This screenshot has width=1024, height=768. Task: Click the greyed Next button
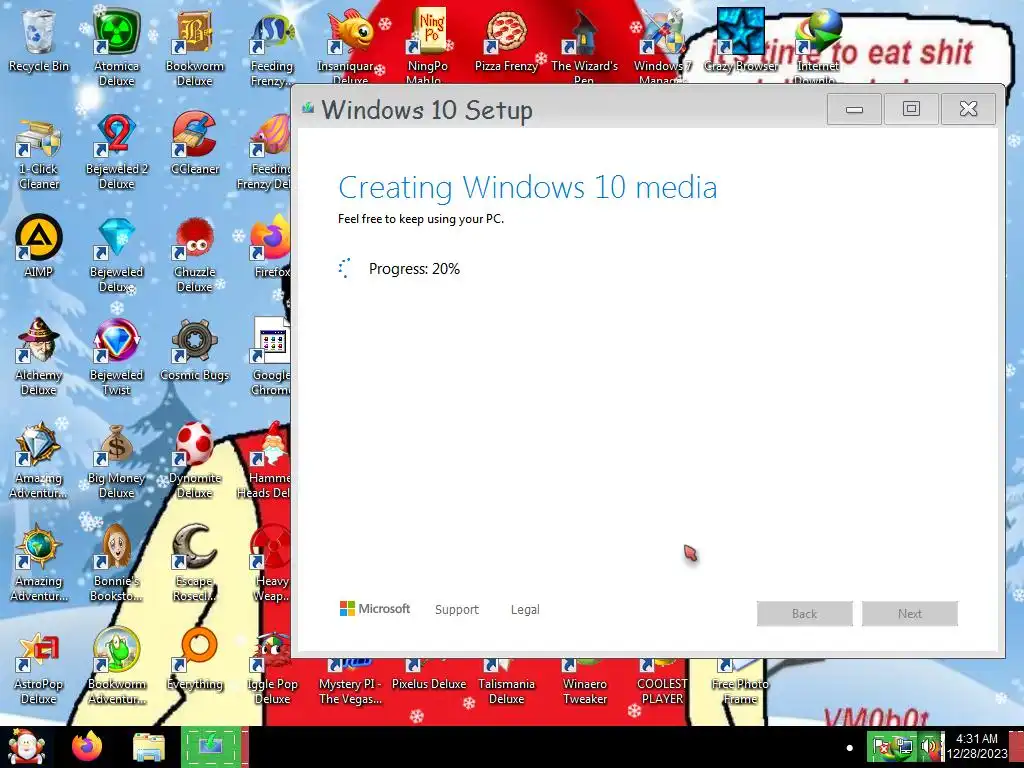pyautogui.click(x=910, y=613)
